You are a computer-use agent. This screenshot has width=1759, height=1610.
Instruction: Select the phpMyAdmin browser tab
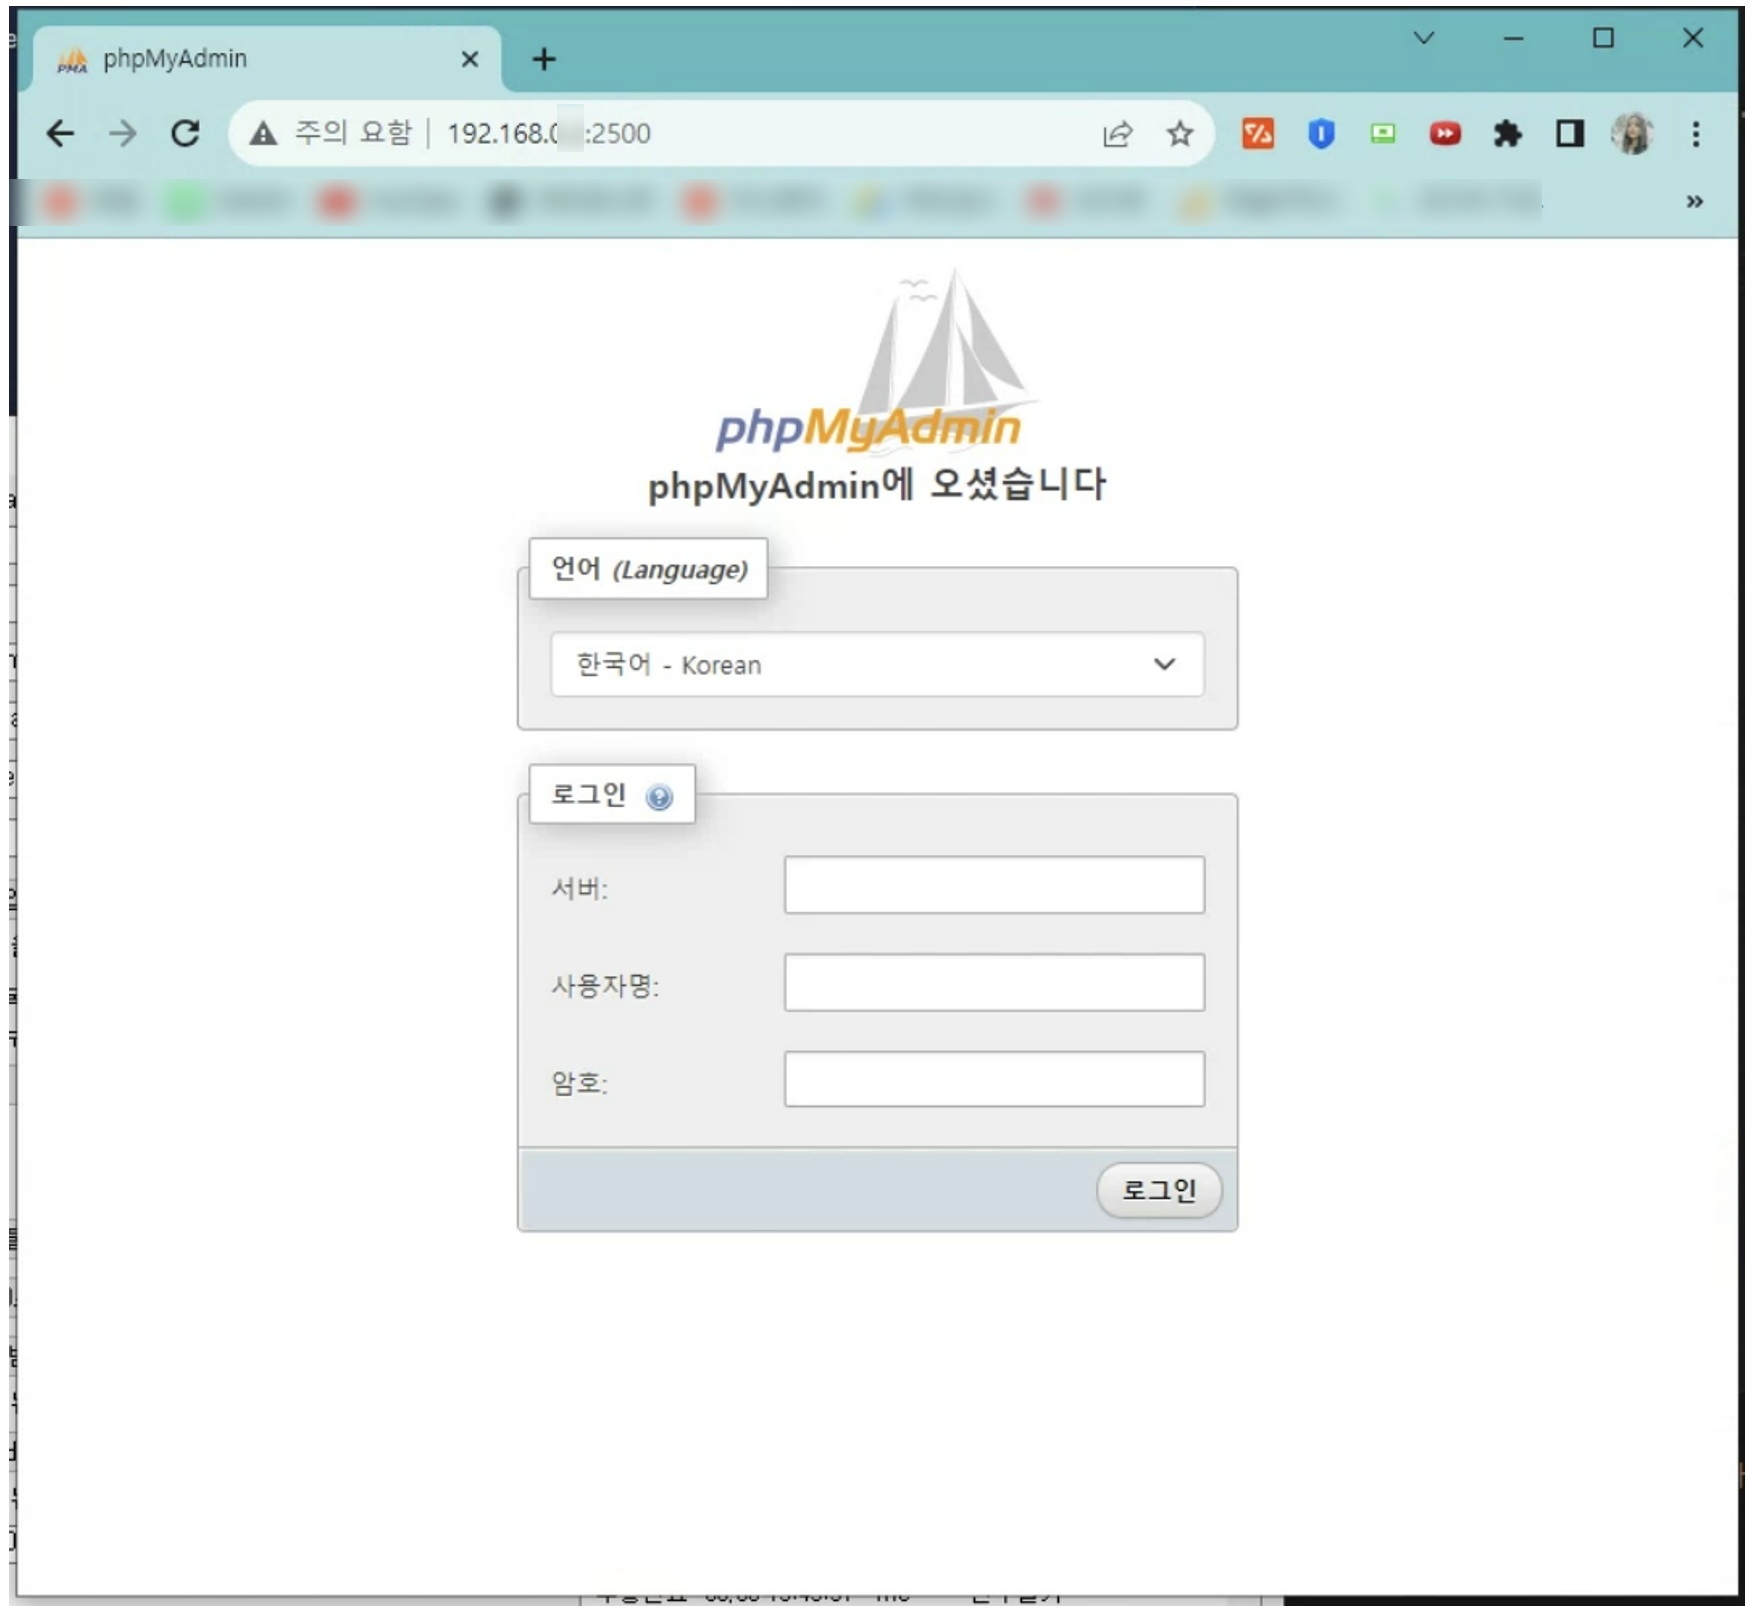point(267,59)
